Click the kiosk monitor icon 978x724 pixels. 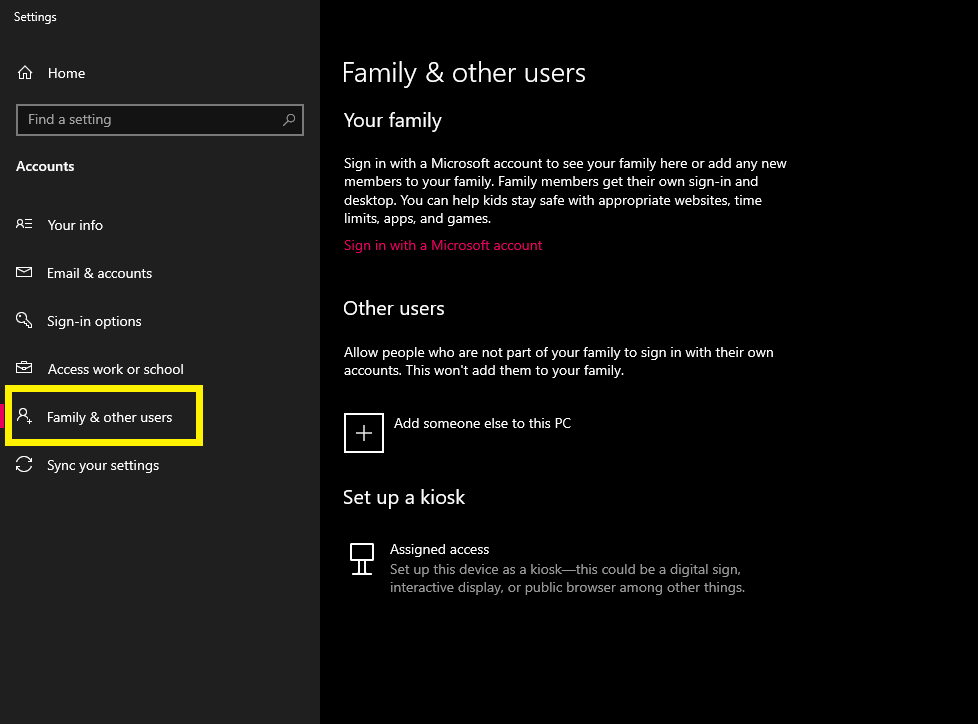click(362, 559)
